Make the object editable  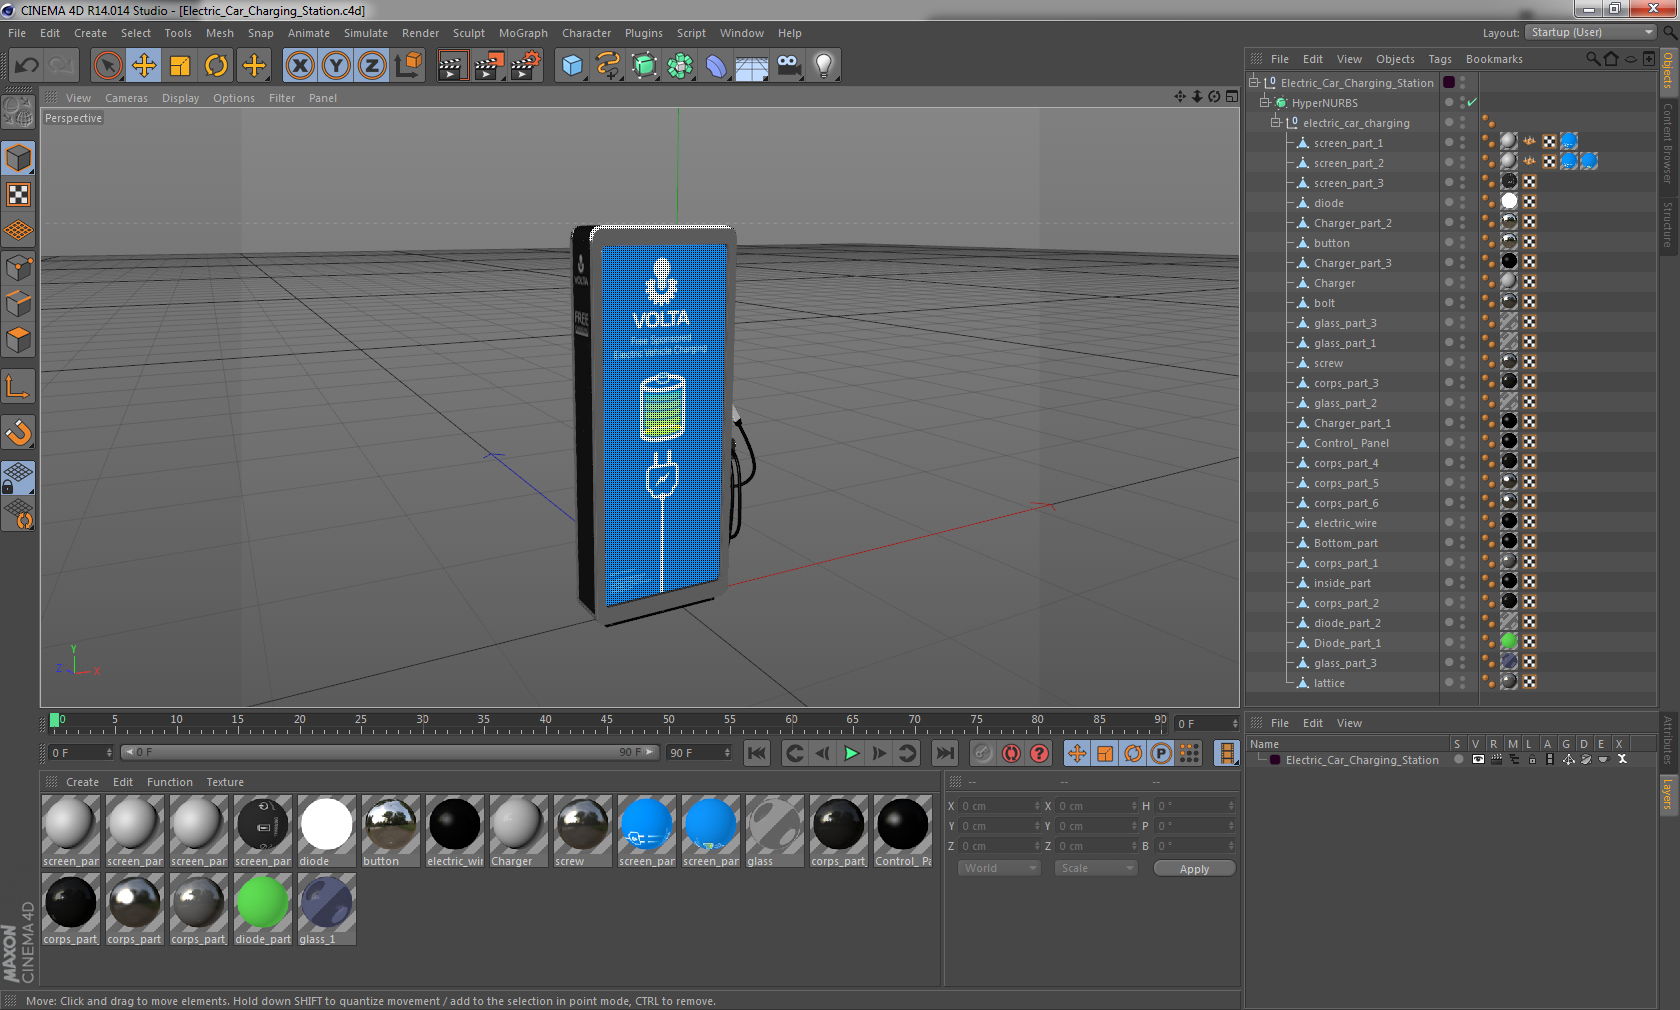[x=18, y=112]
